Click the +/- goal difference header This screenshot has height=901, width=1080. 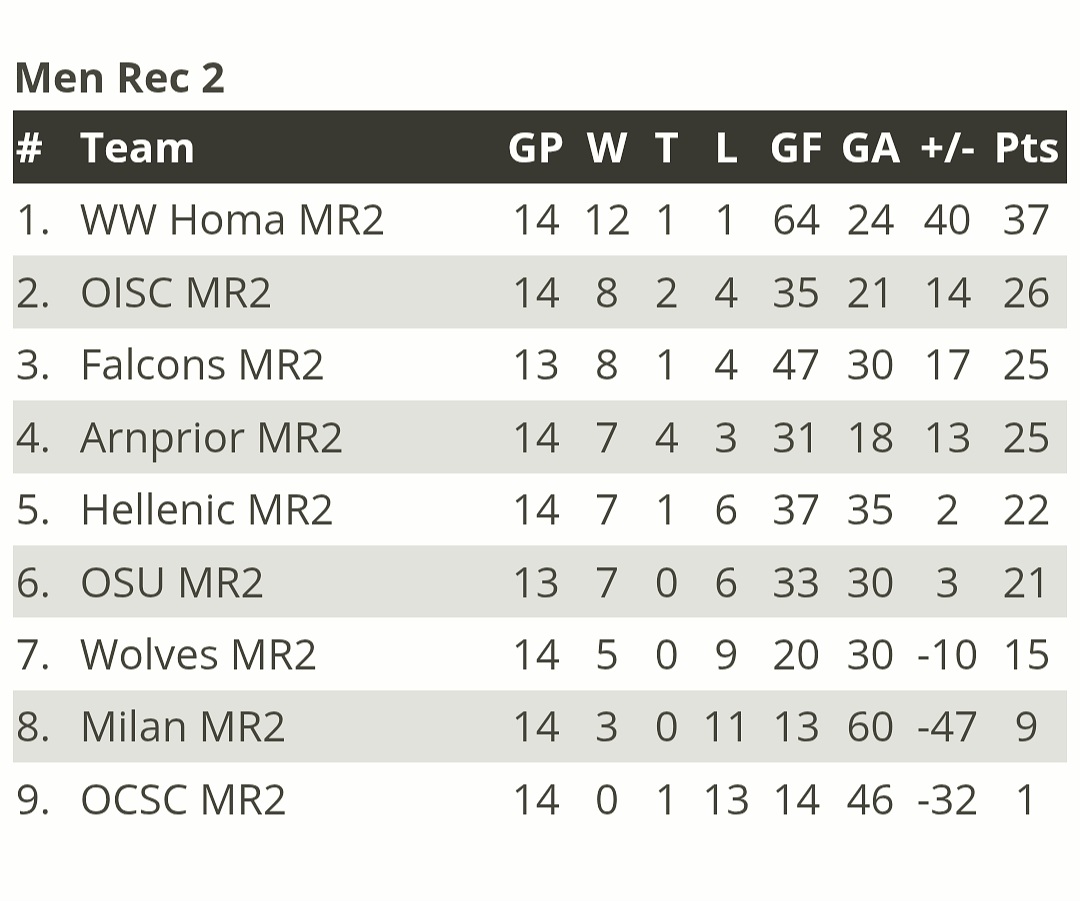click(x=946, y=148)
